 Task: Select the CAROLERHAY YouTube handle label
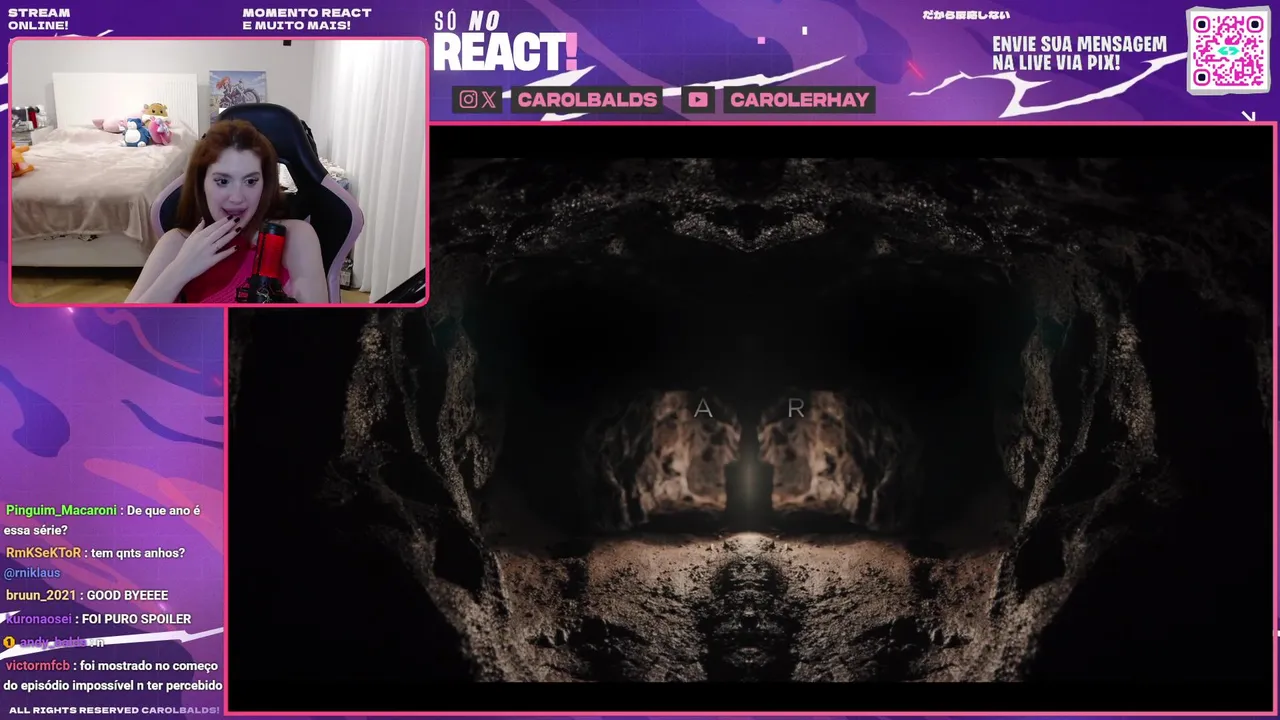click(x=799, y=99)
